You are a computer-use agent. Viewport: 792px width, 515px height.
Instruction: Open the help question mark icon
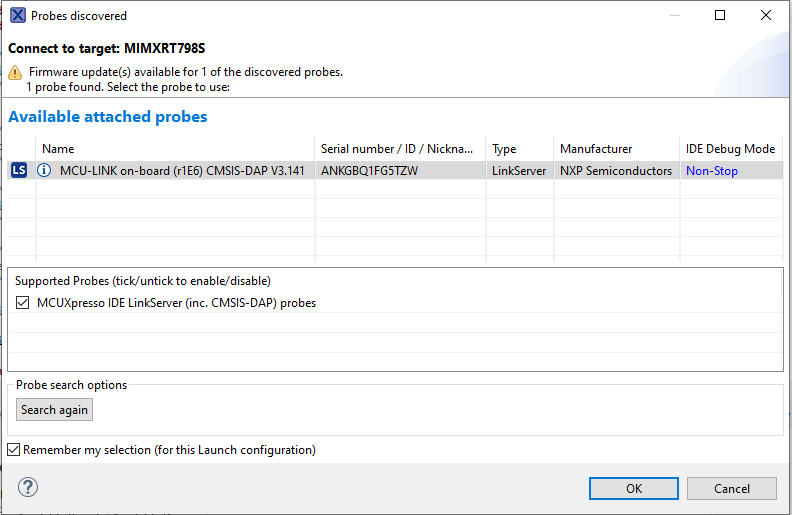coord(28,487)
